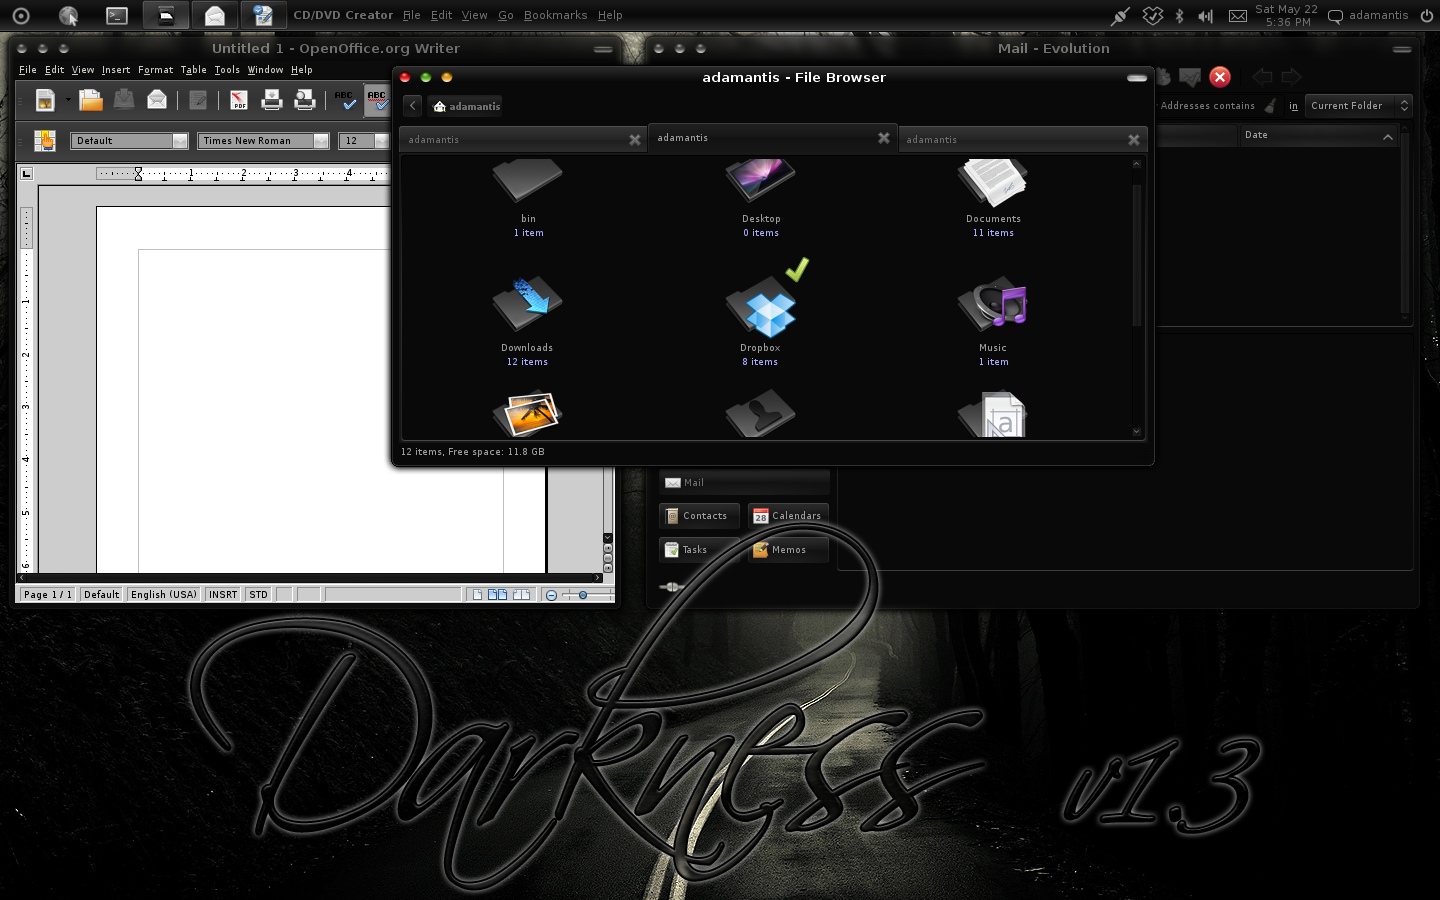Open Styles and Formatting icon in Writer

click(45, 141)
